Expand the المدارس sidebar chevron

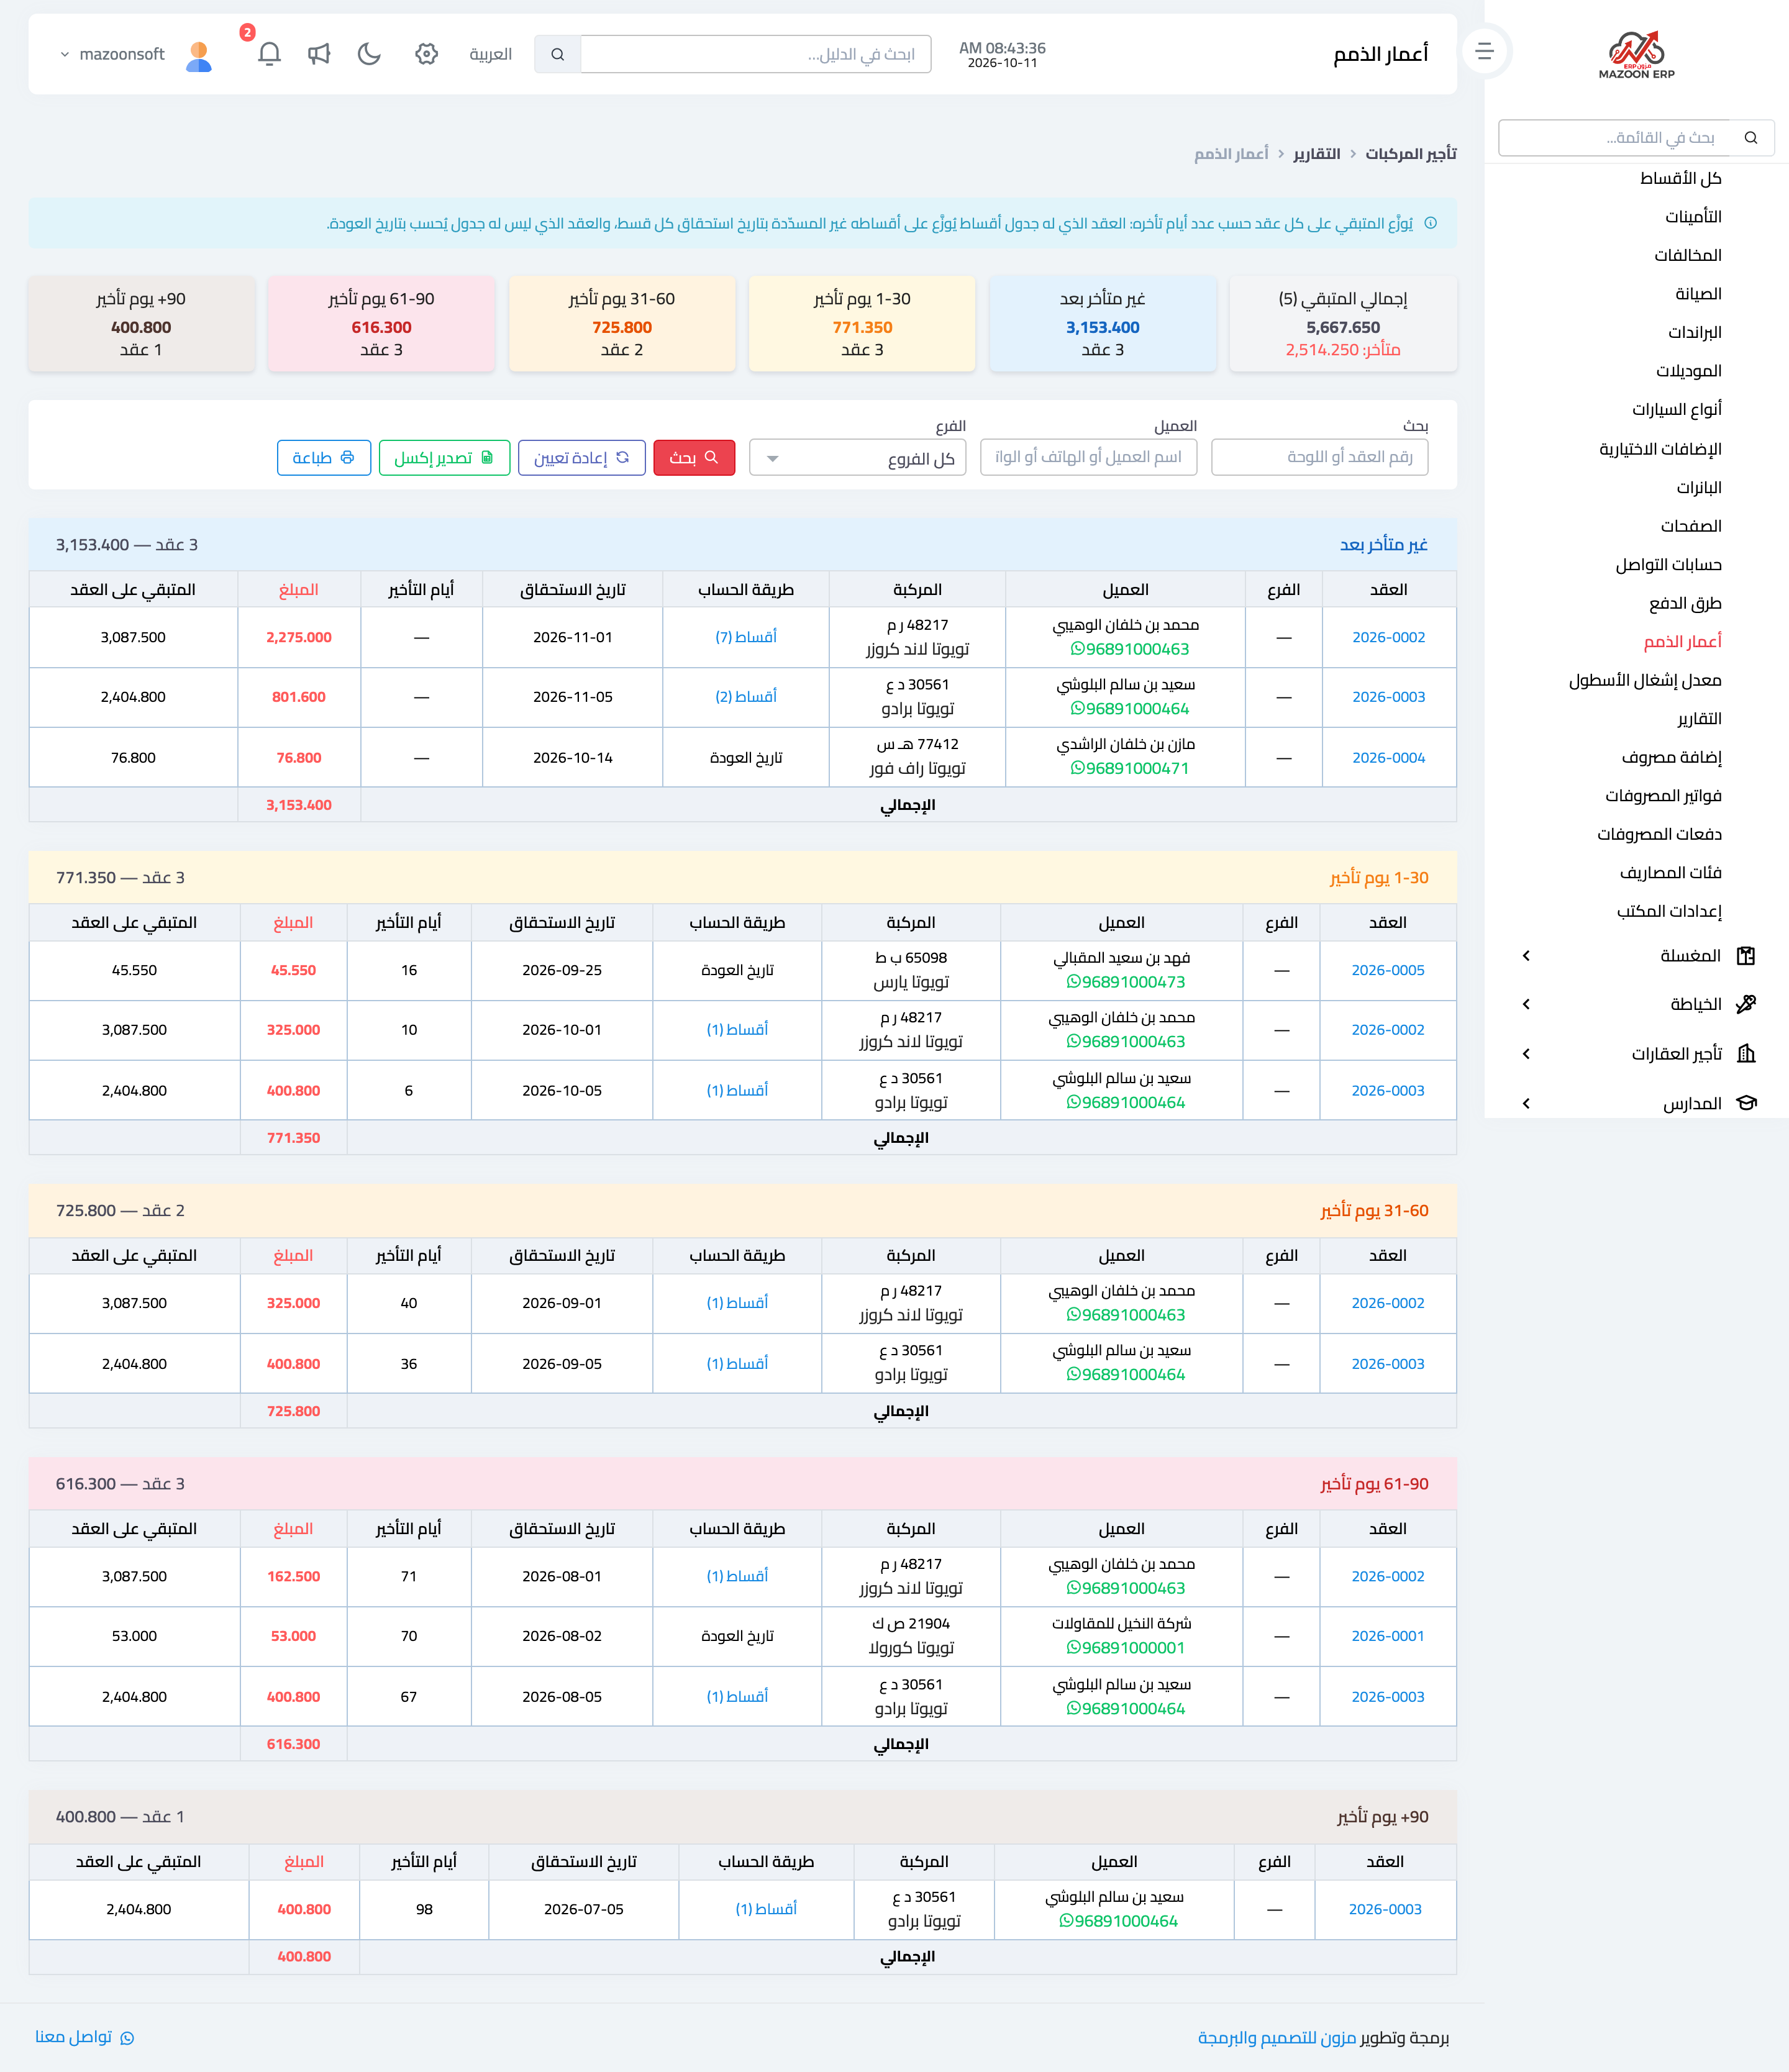coord(1526,1104)
